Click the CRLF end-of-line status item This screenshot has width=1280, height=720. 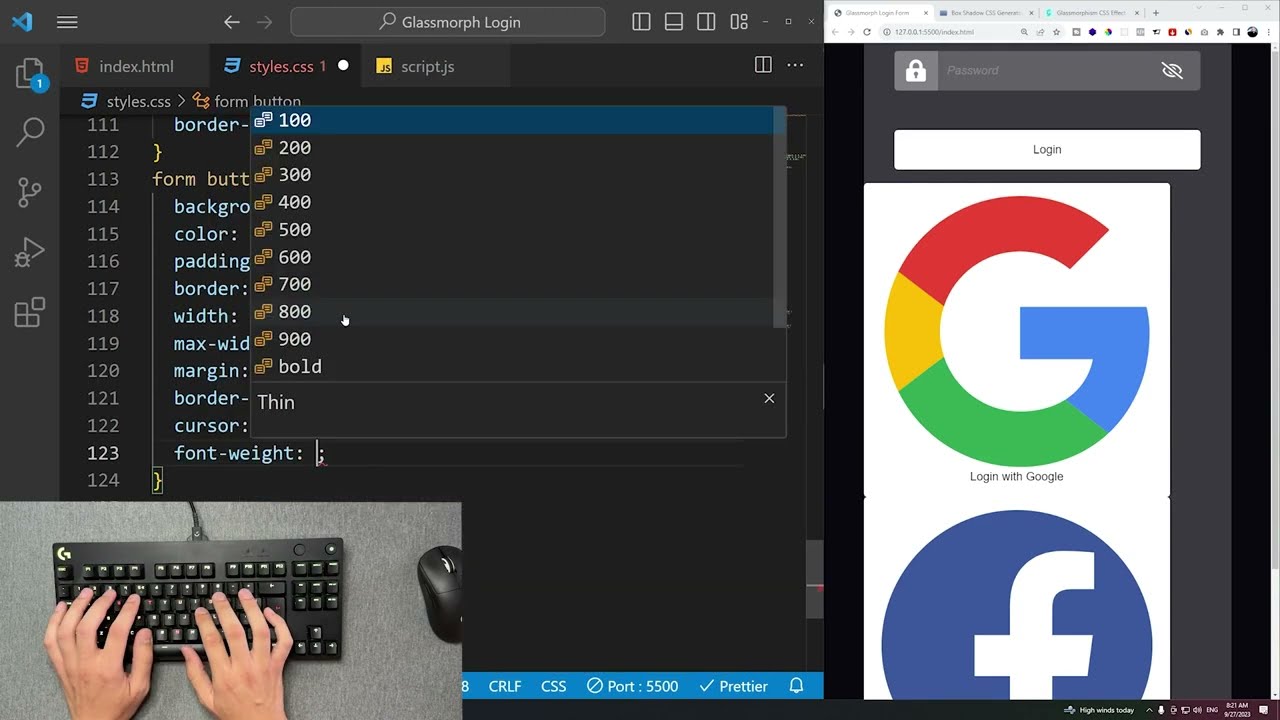pos(505,686)
